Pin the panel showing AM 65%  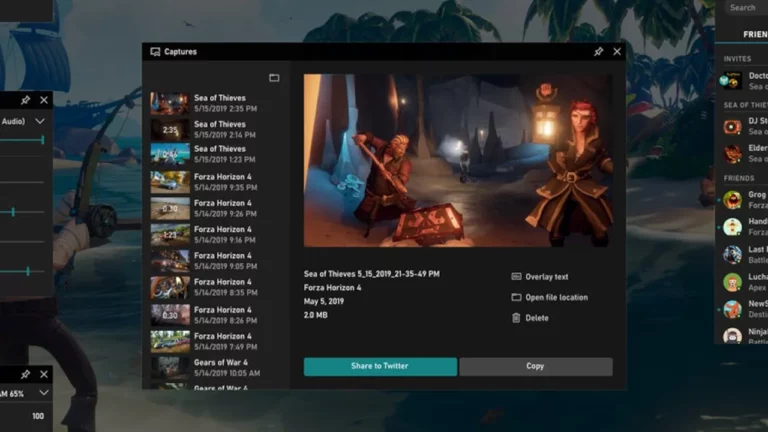[25, 375]
